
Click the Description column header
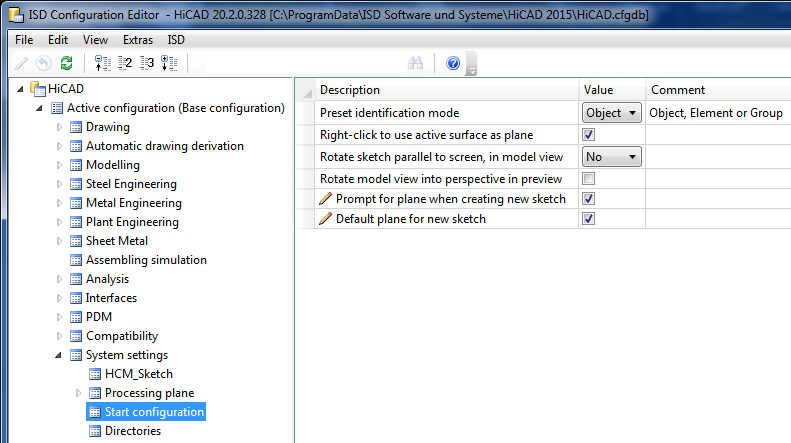350,90
